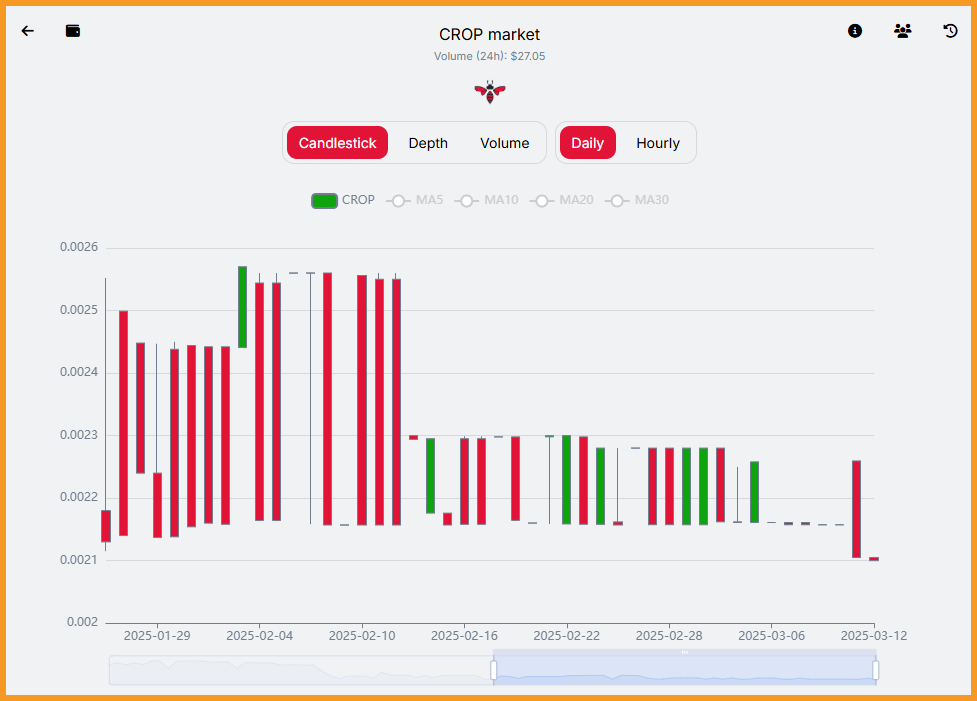Click the Volume (24h): $27.05 text

489,56
